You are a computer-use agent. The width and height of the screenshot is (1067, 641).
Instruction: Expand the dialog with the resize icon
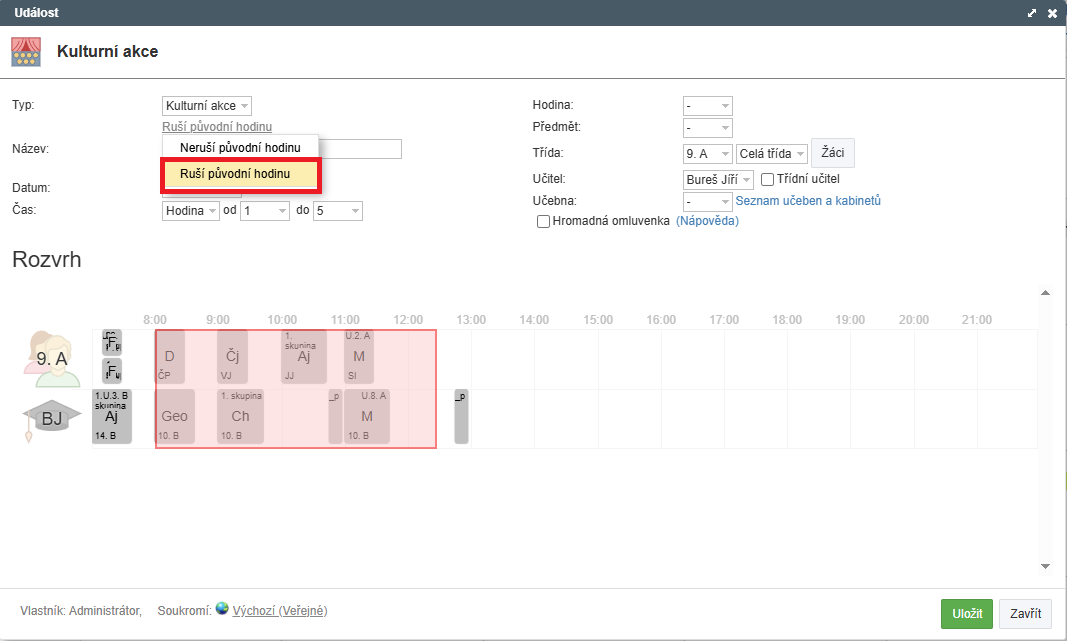[1032, 13]
